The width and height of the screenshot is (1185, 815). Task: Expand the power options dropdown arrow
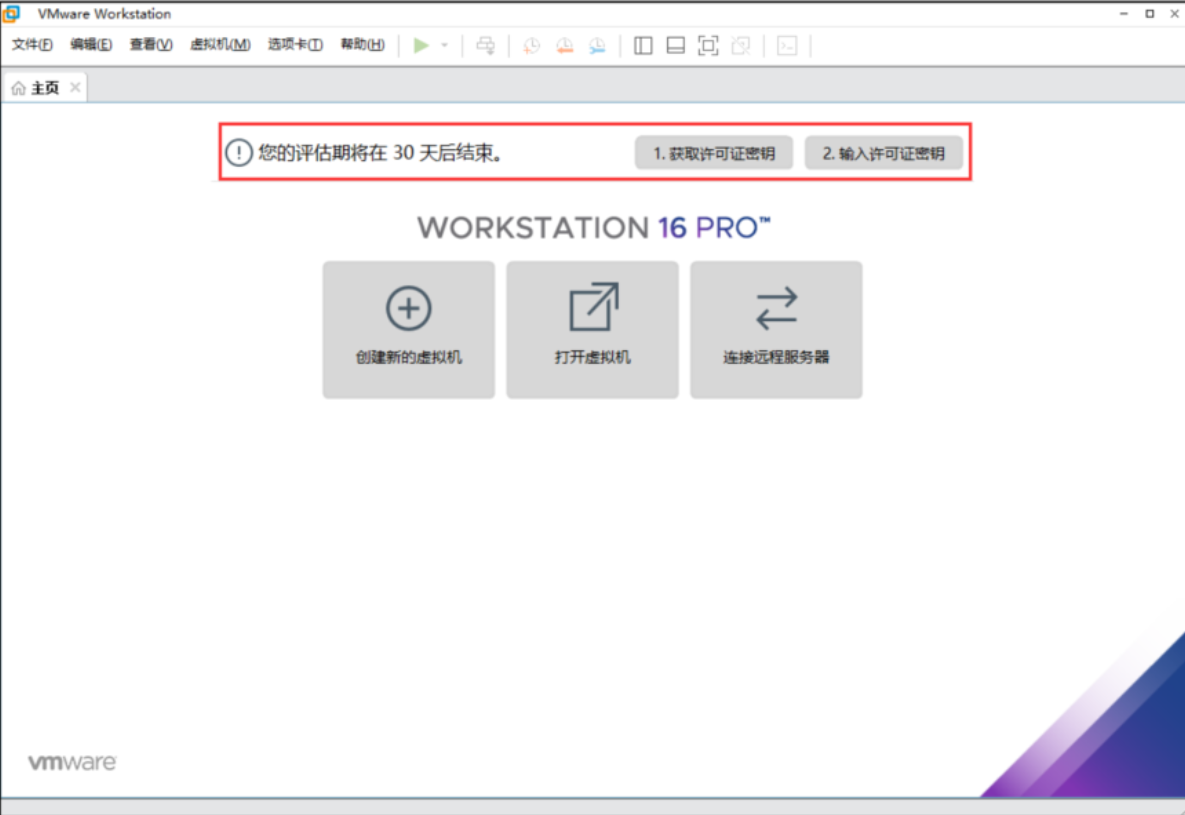point(444,45)
